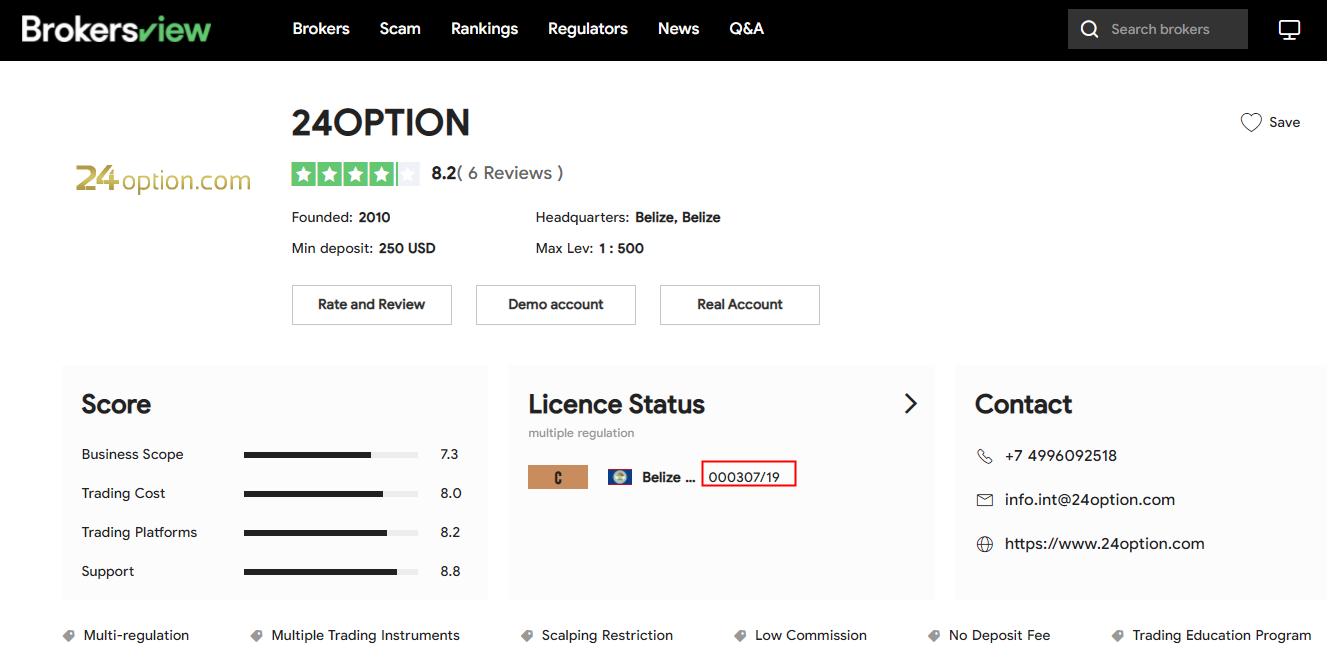Expand Licence Status with the arrow
Screen dimensions: 1327x656
click(910, 404)
